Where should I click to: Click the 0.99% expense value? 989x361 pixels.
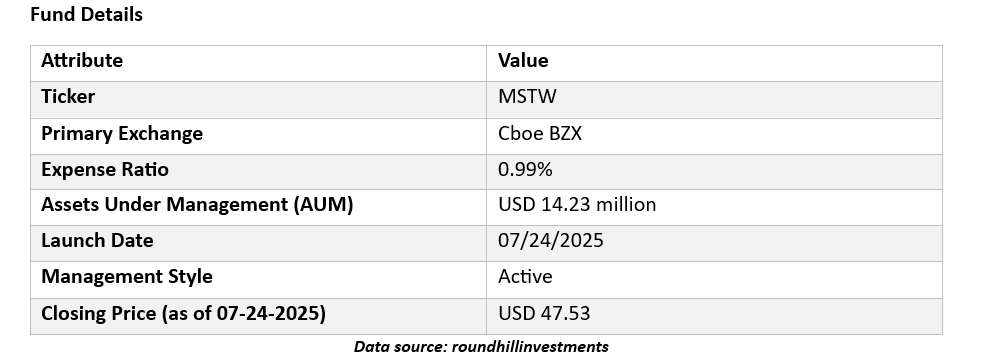click(525, 169)
